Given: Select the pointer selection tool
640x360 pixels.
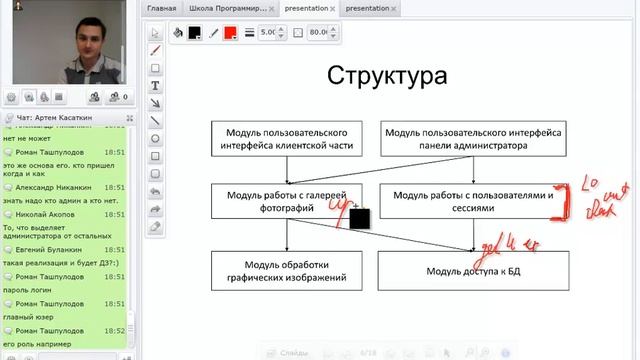Looking at the screenshot, I should 155,33.
